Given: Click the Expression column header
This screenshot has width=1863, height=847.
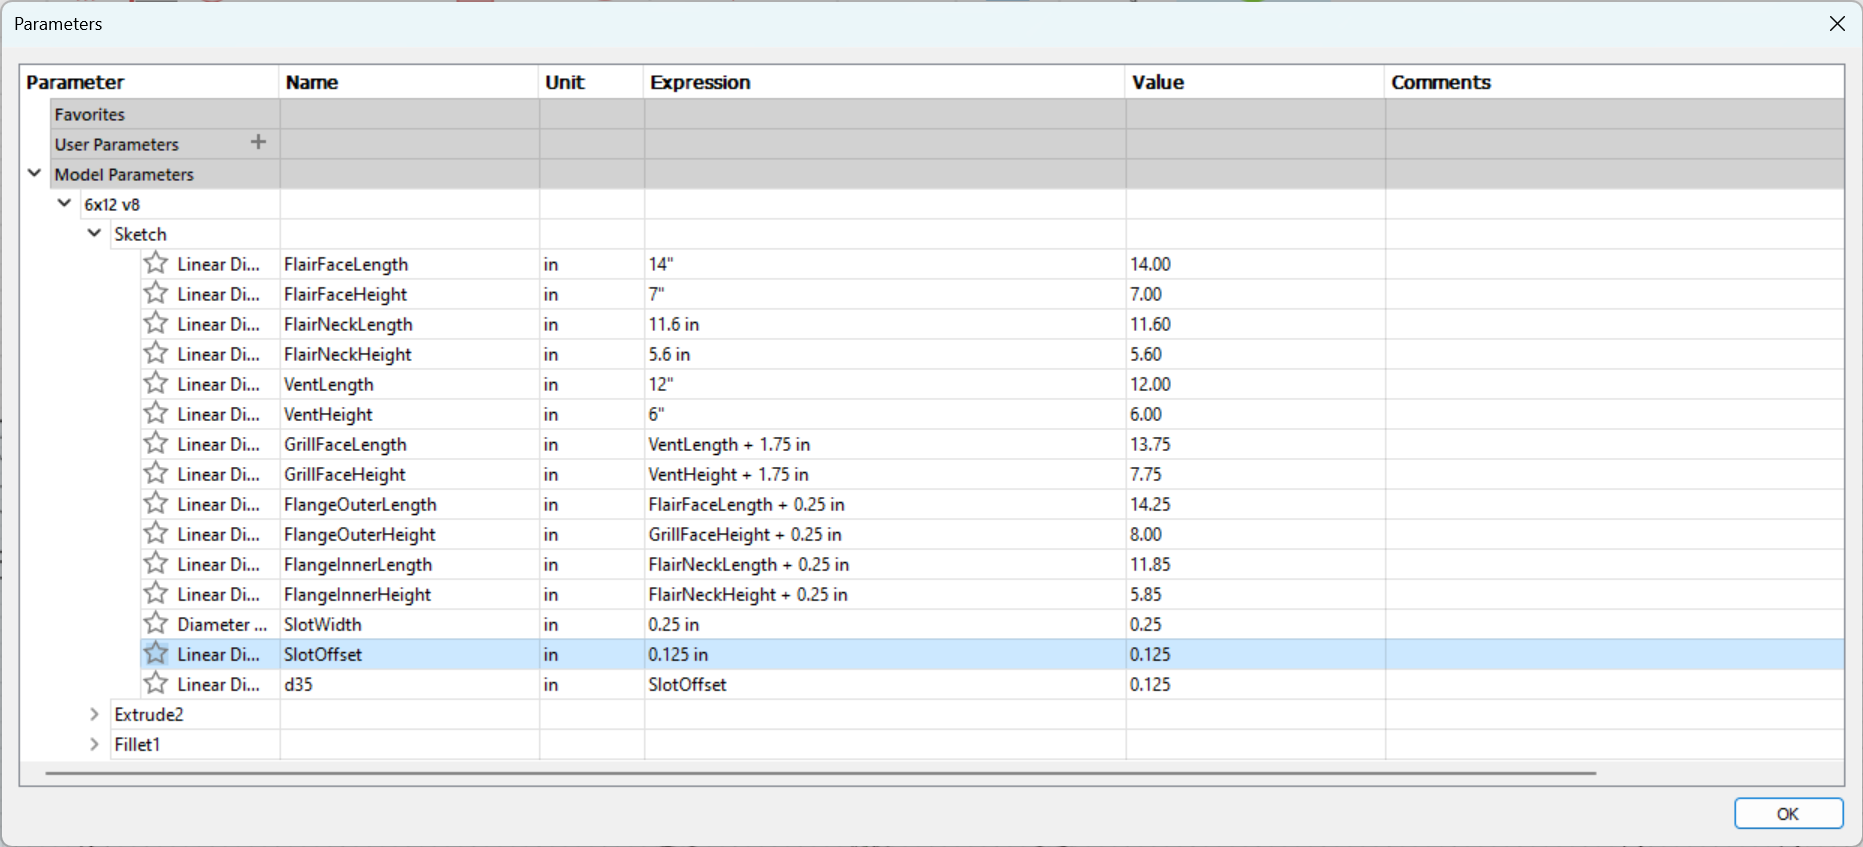Looking at the screenshot, I should (x=700, y=82).
